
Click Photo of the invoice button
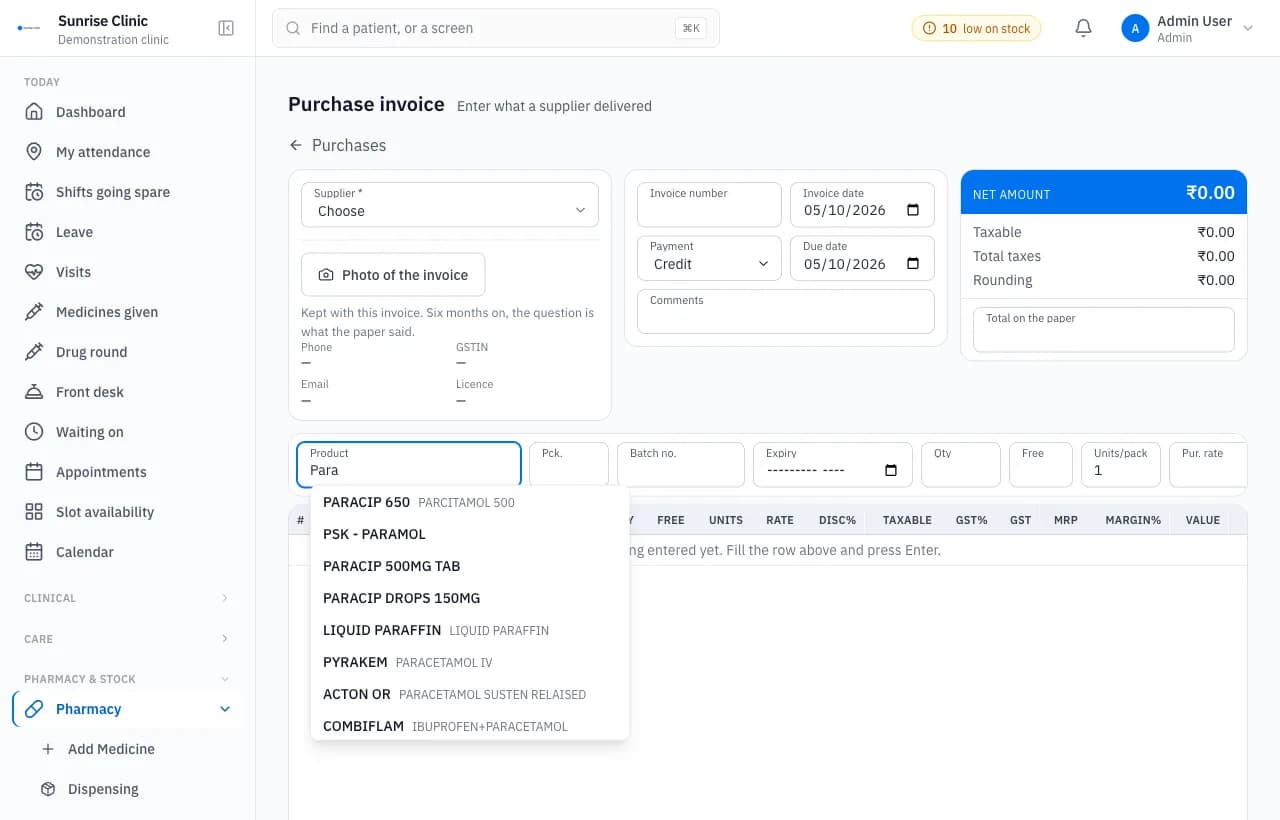click(x=393, y=275)
